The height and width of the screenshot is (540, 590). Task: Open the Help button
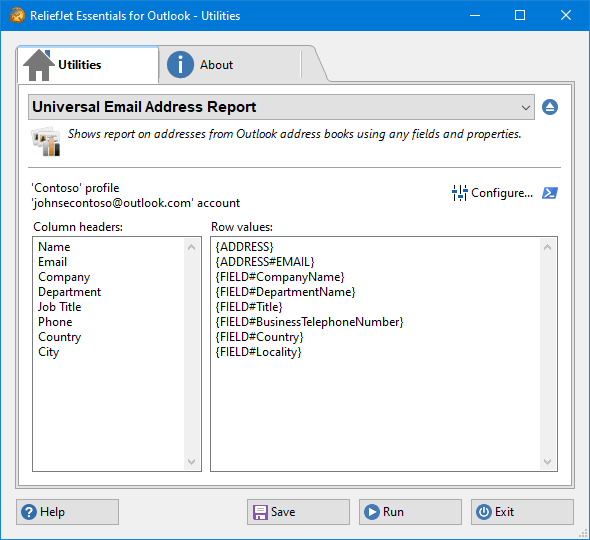point(67,512)
